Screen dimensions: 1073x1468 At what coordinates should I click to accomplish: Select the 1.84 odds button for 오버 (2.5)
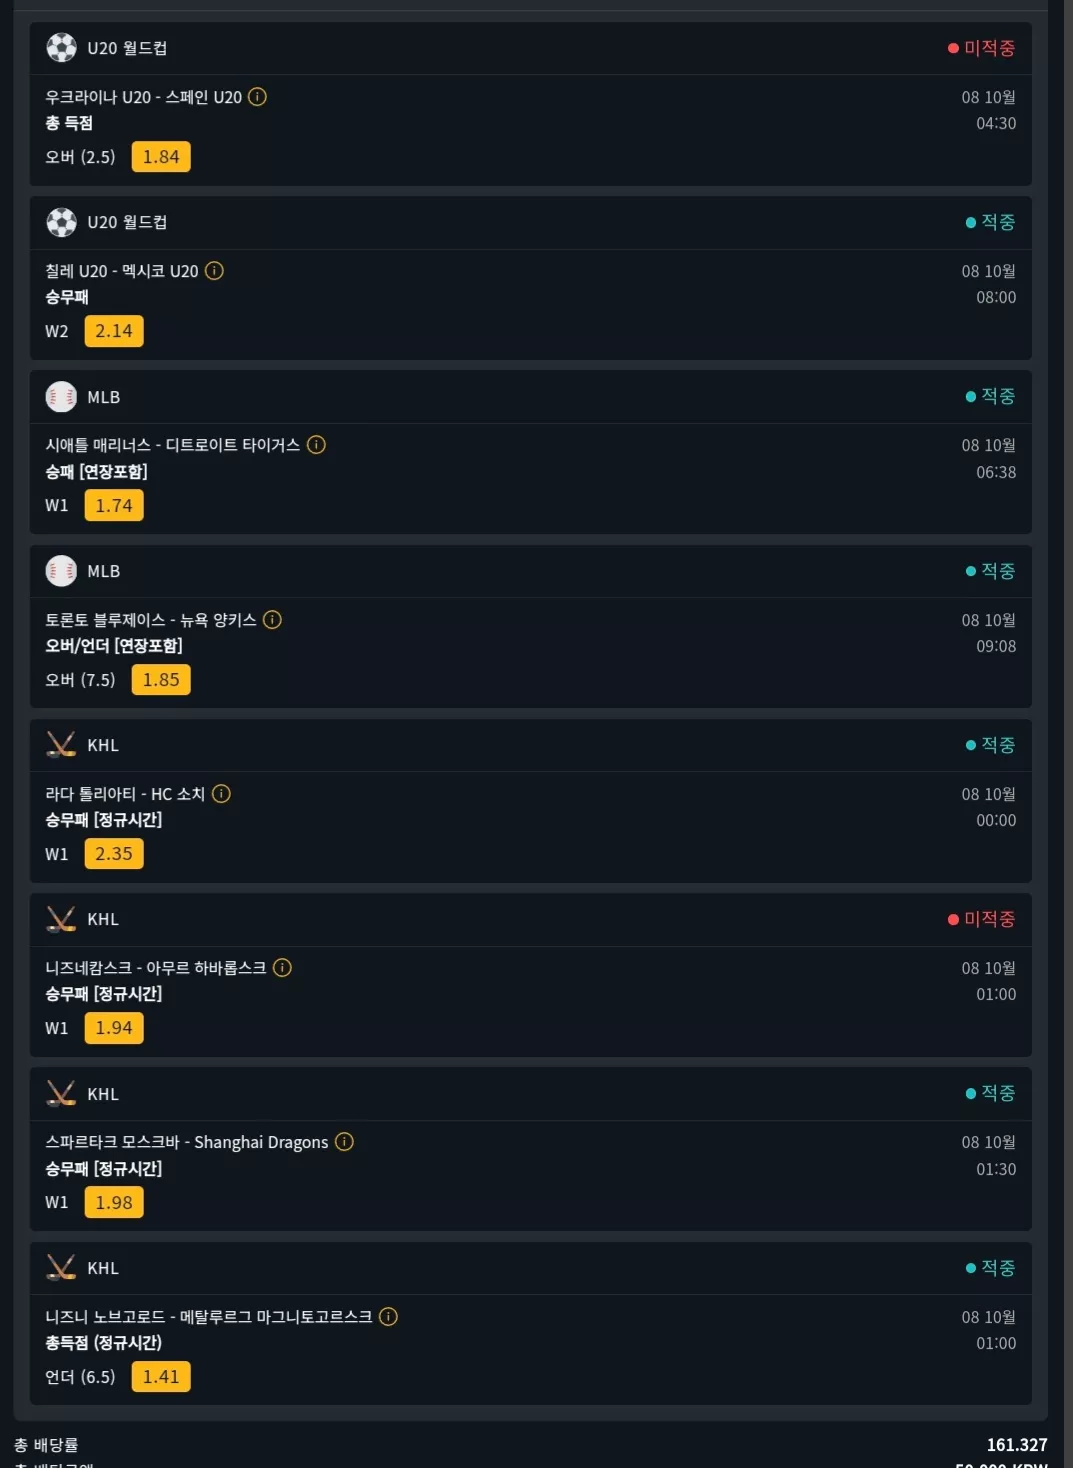click(x=161, y=157)
